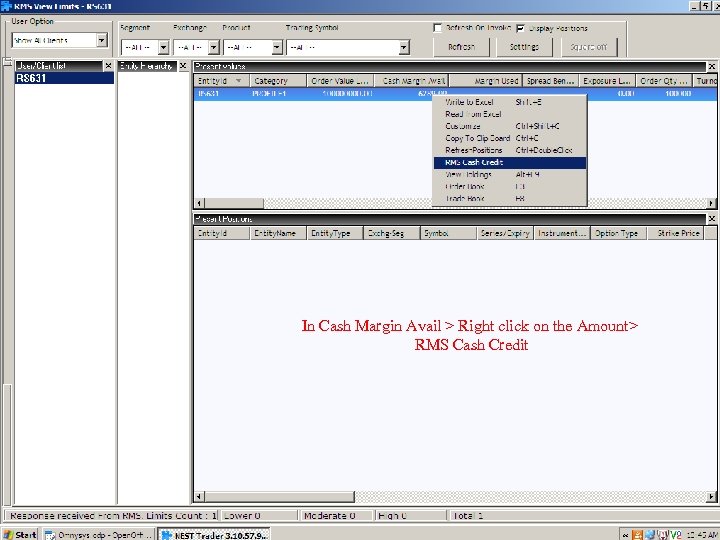Click the Moderate 0 status bar entry
The width and height of the screenshot is (720, 540).
click(x=336, y=516)
